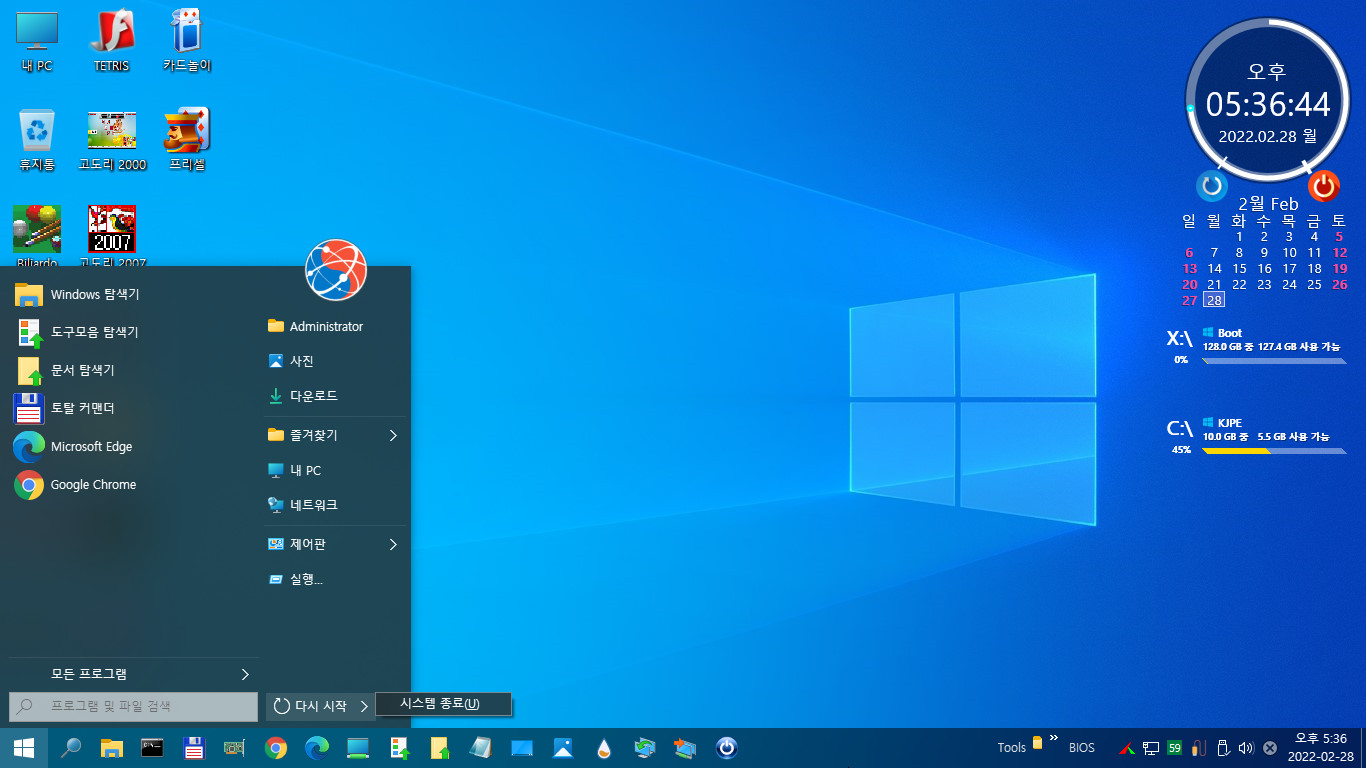Open Google Chrome from the taskbar
1366x768 pixels.
[x=276, y=748]
